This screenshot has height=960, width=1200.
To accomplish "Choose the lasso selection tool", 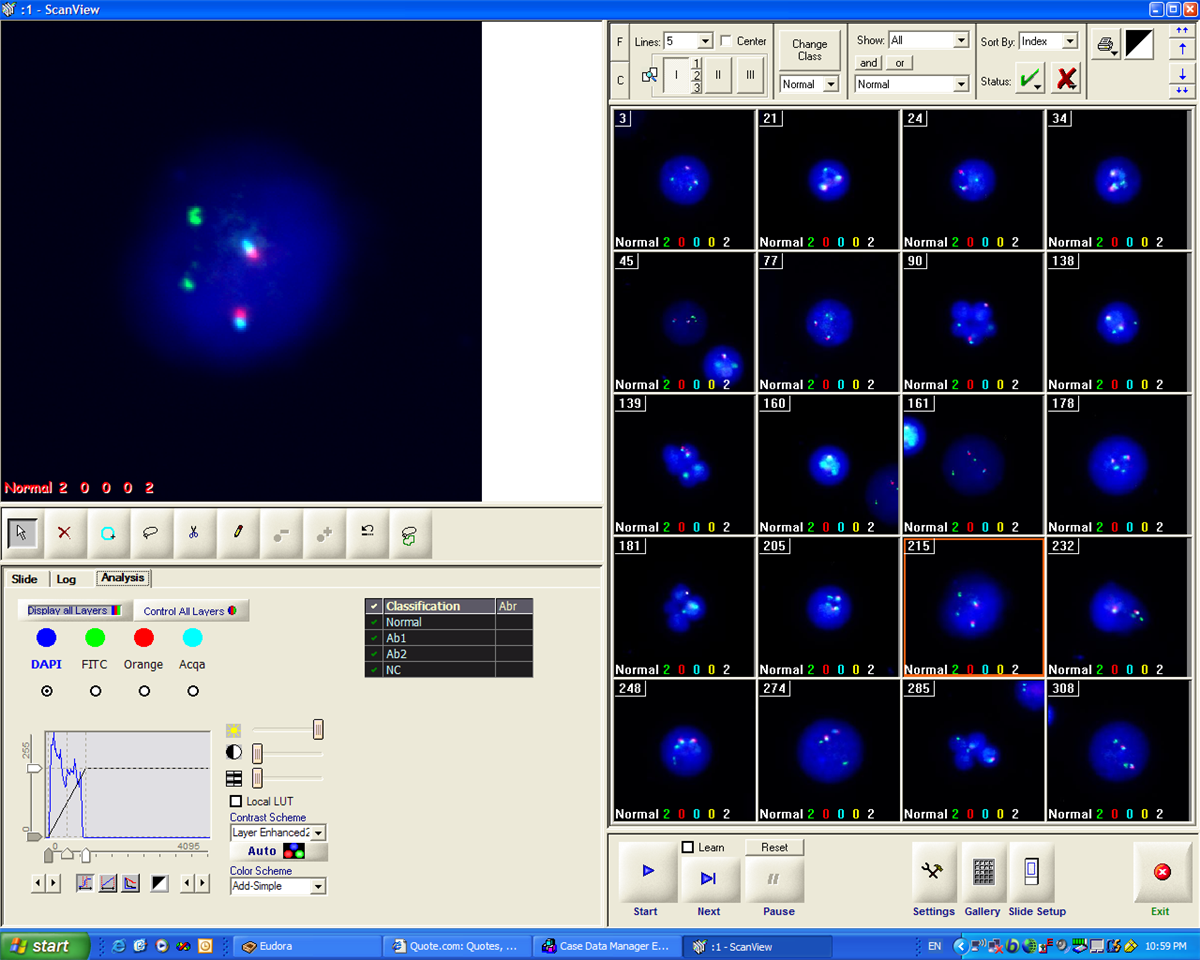I will point(151,533).
